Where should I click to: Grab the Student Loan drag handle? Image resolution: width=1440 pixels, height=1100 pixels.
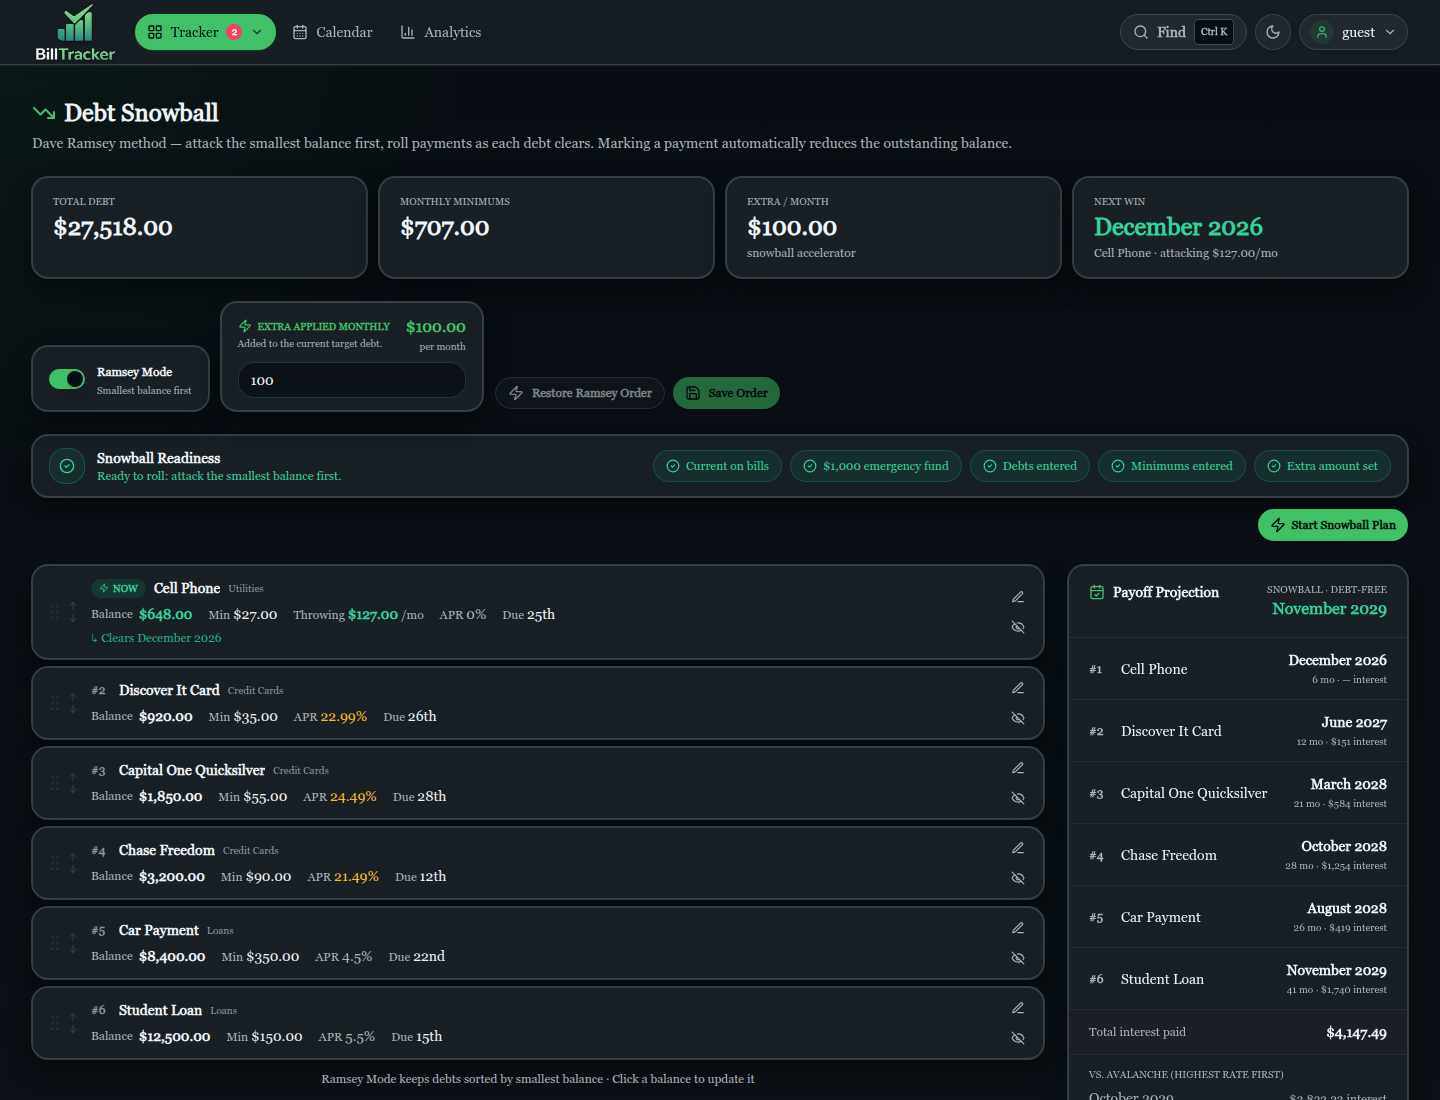click(55, 1023)
